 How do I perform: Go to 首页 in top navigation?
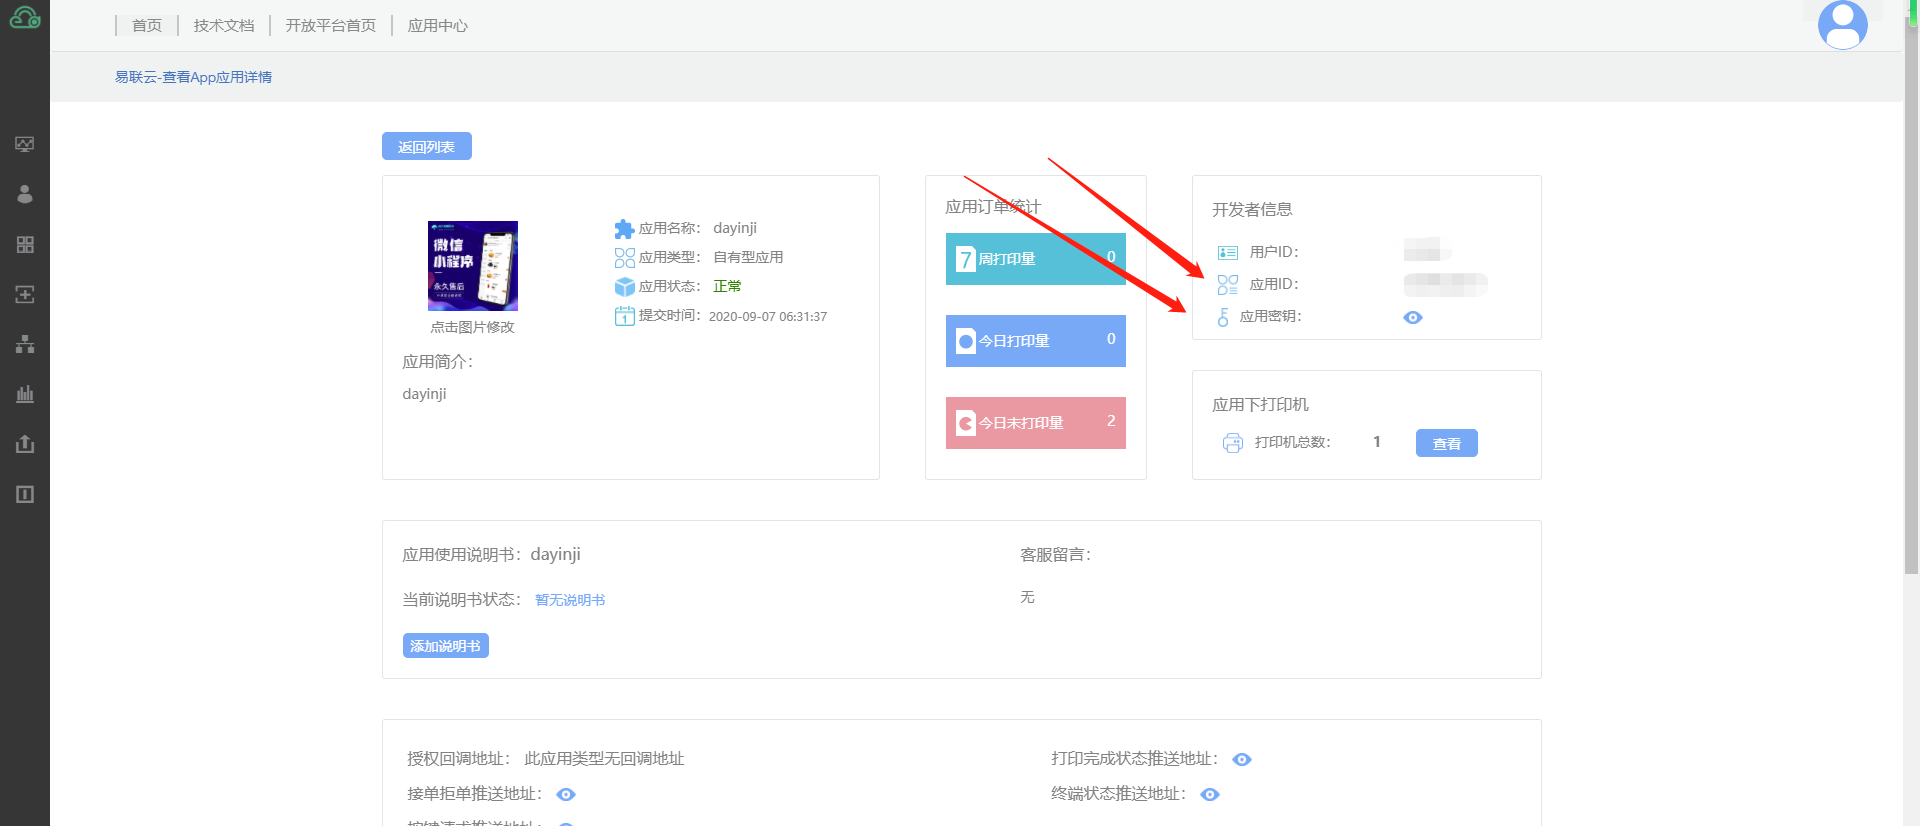point(147,26)
